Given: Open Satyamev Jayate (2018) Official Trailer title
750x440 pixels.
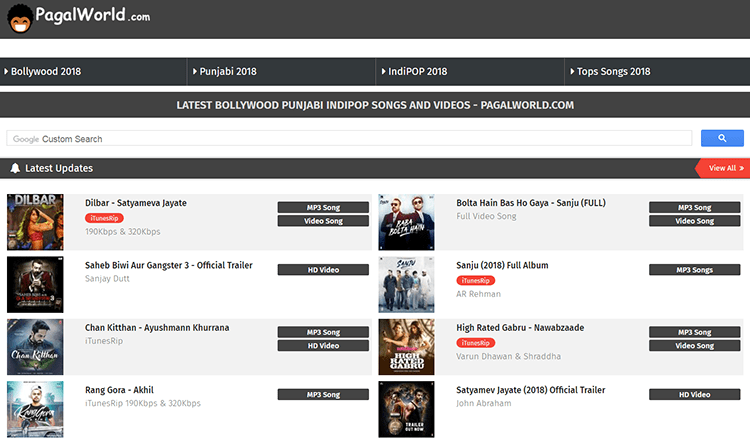Looking at the screenshot, I should (530, 390).
